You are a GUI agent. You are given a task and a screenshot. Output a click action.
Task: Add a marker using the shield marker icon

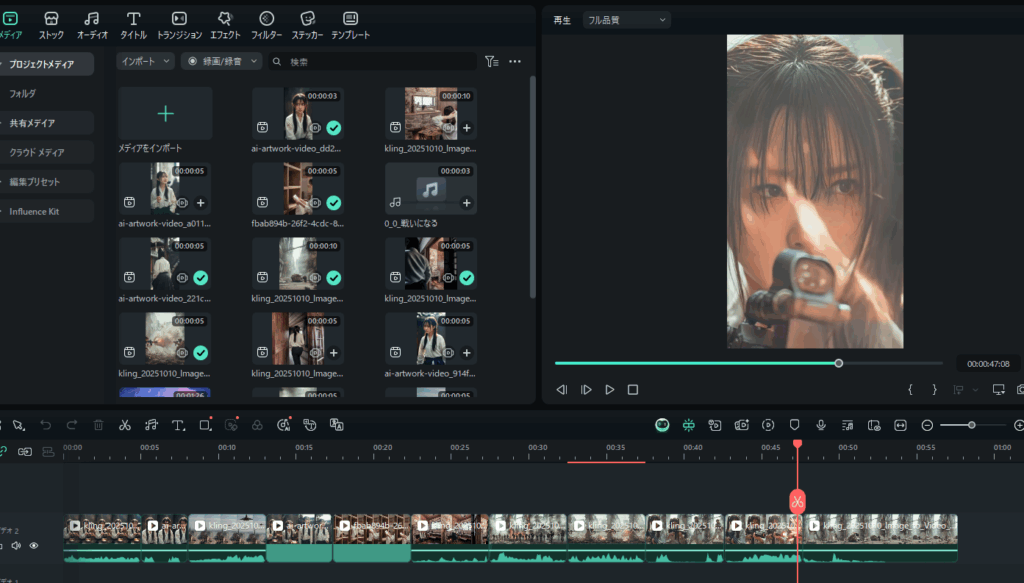pos(795,425)
